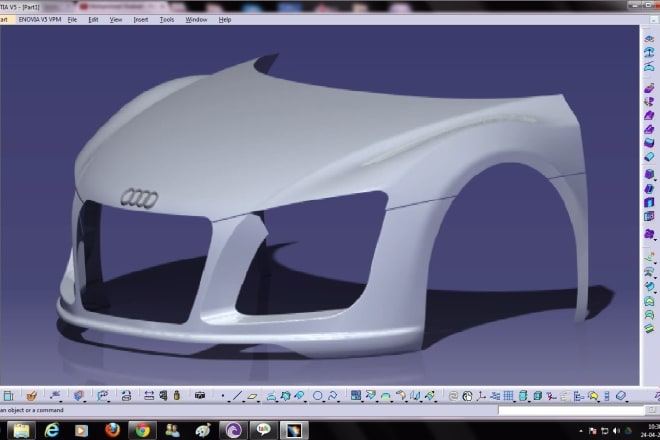This screenshot has height=440, width=660.
Task: Click the purple cube icon with dropdown arrow
Action: point(649,174)
